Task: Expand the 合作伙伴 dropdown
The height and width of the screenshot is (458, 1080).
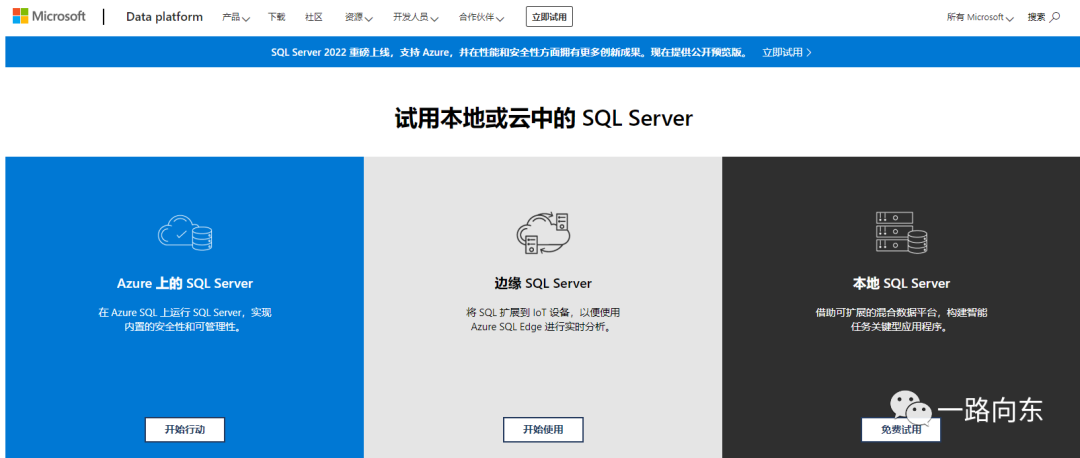Action: [481, 17]
